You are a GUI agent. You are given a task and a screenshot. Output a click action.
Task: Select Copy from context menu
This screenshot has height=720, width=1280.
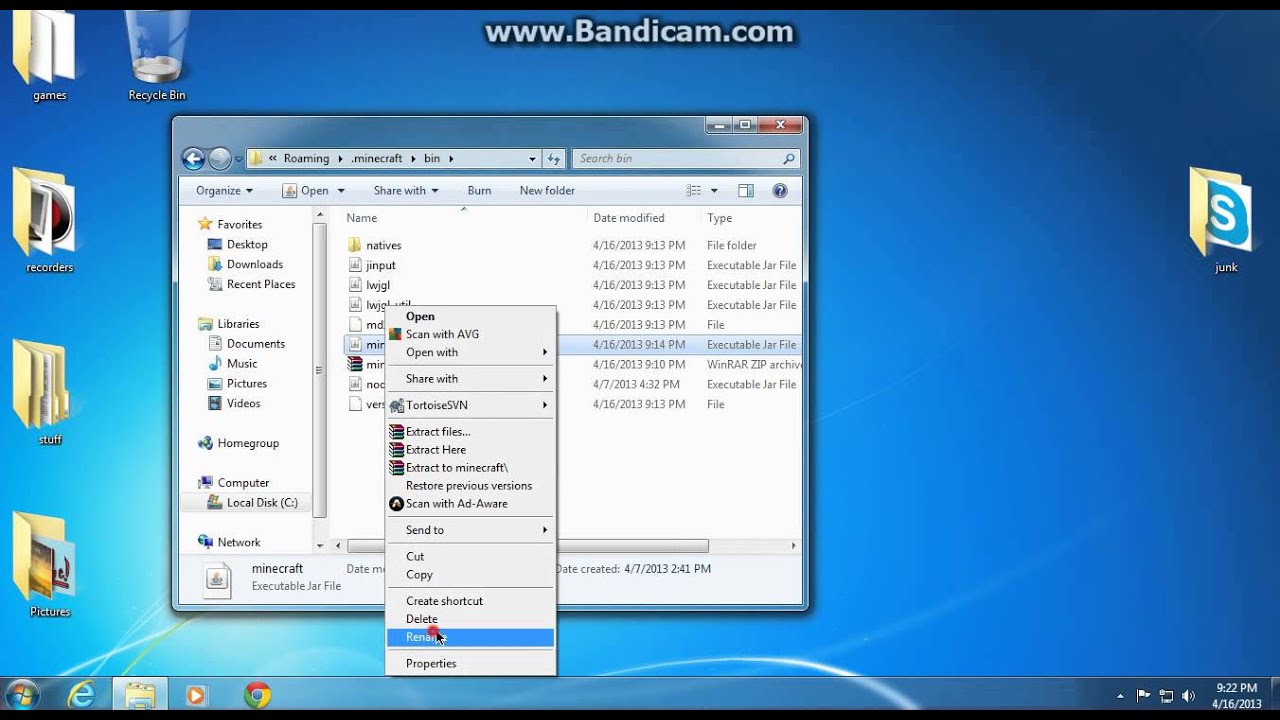[470, 575]
